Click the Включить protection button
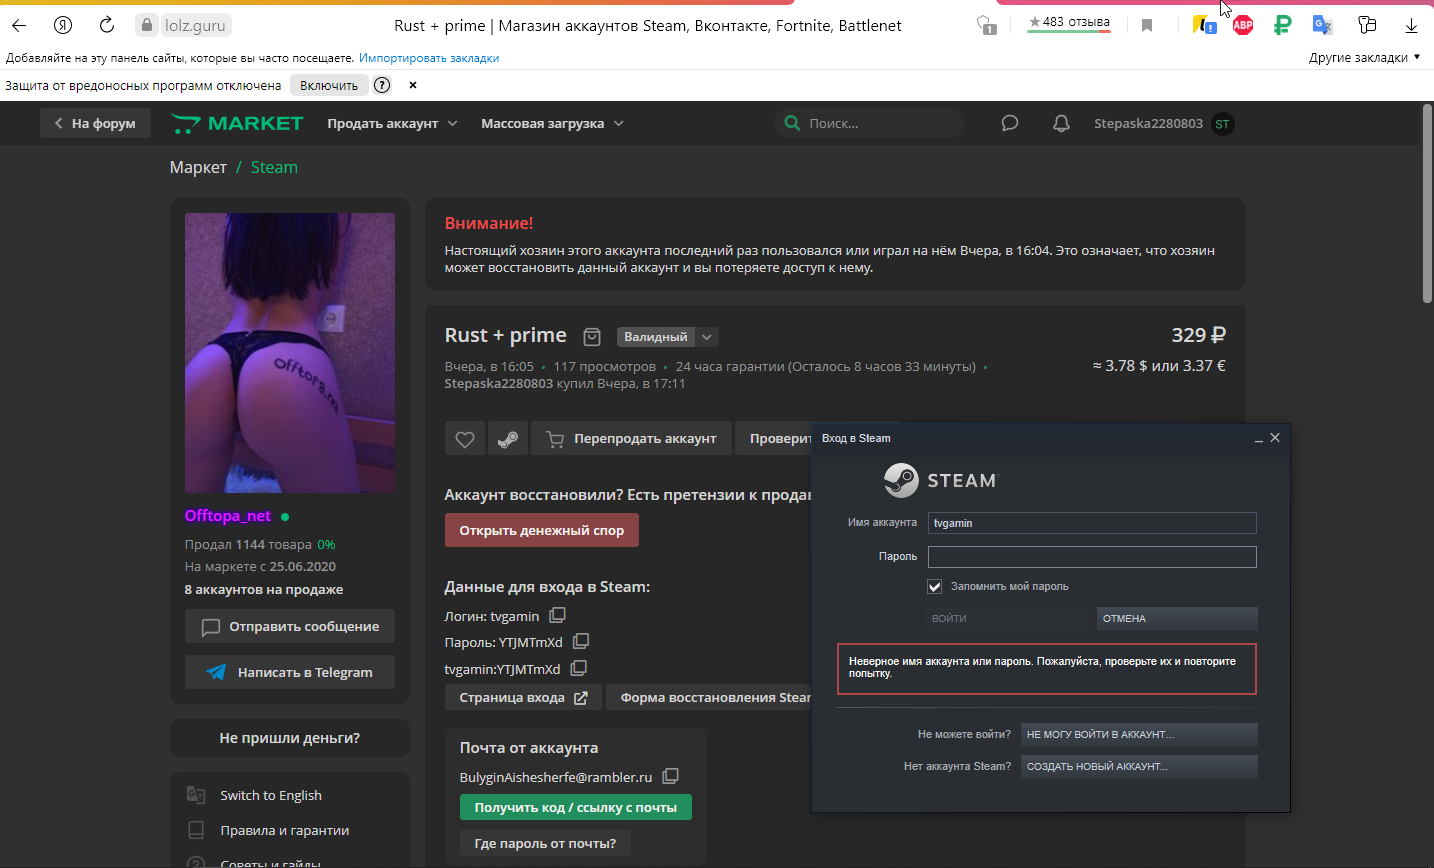Image resolution: width=1434 pixels, height=868 pixels. pos(328,85)
